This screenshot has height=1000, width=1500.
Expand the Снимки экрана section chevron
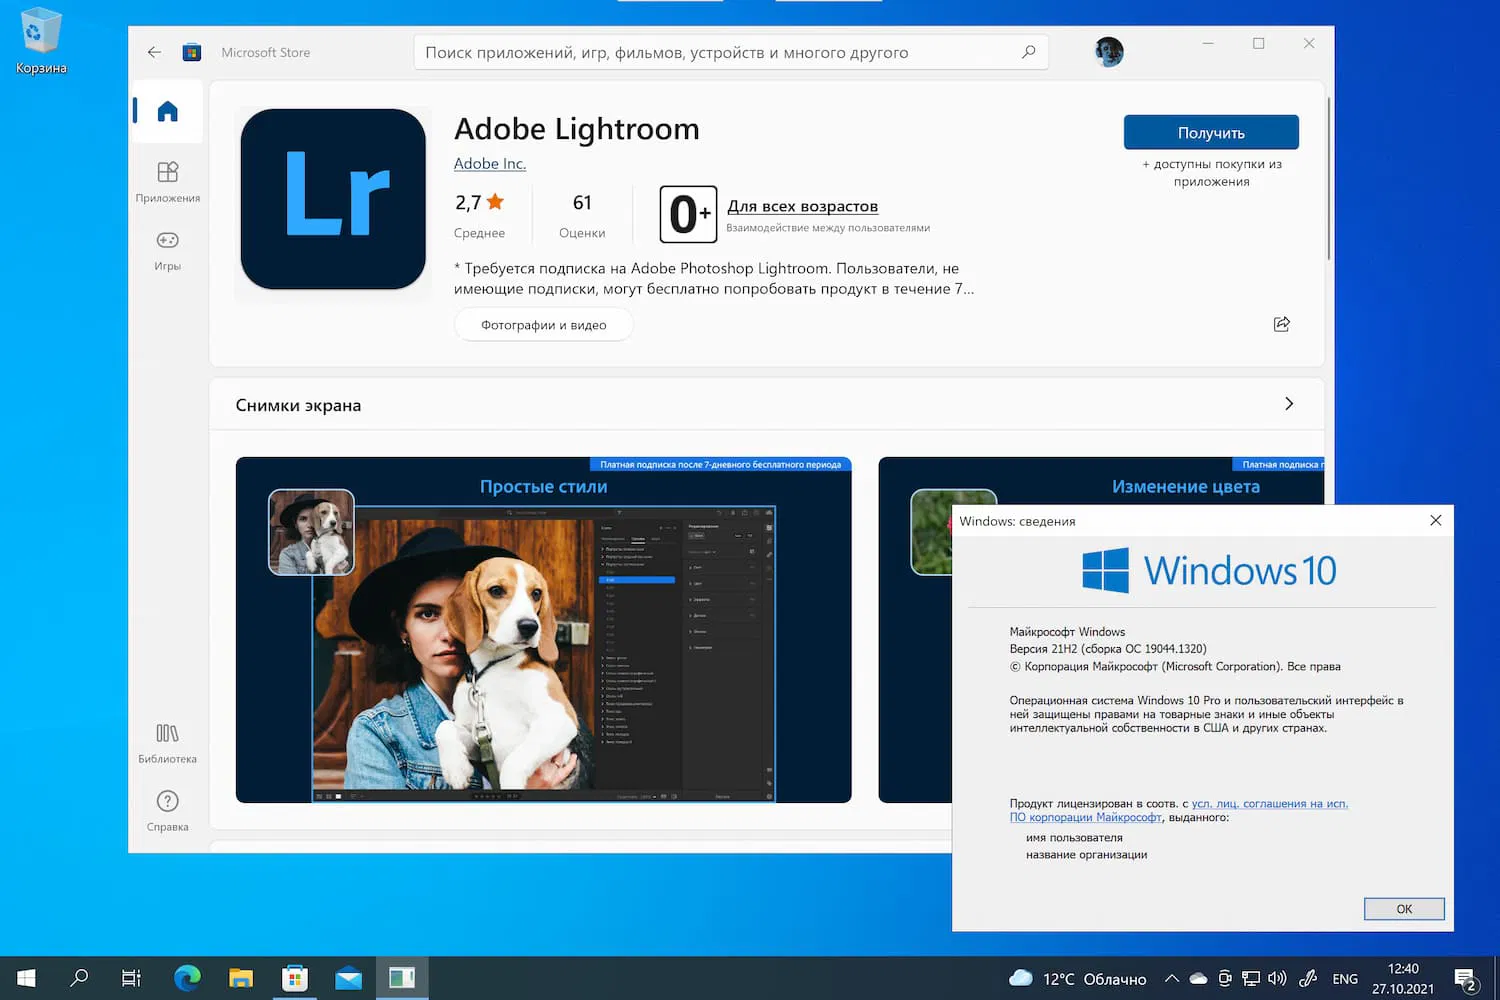coord(1289,404)
